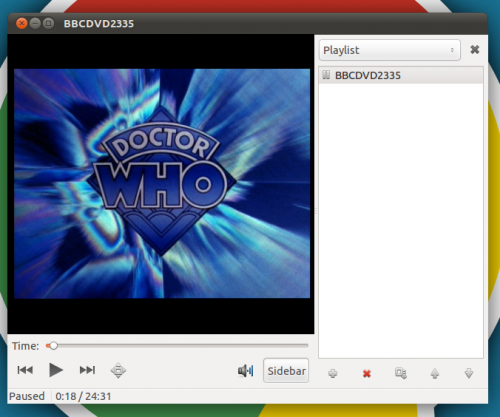Click the Doctor Who video area
Viewport: 500px width, 417px height.
(x=162, y=184)
